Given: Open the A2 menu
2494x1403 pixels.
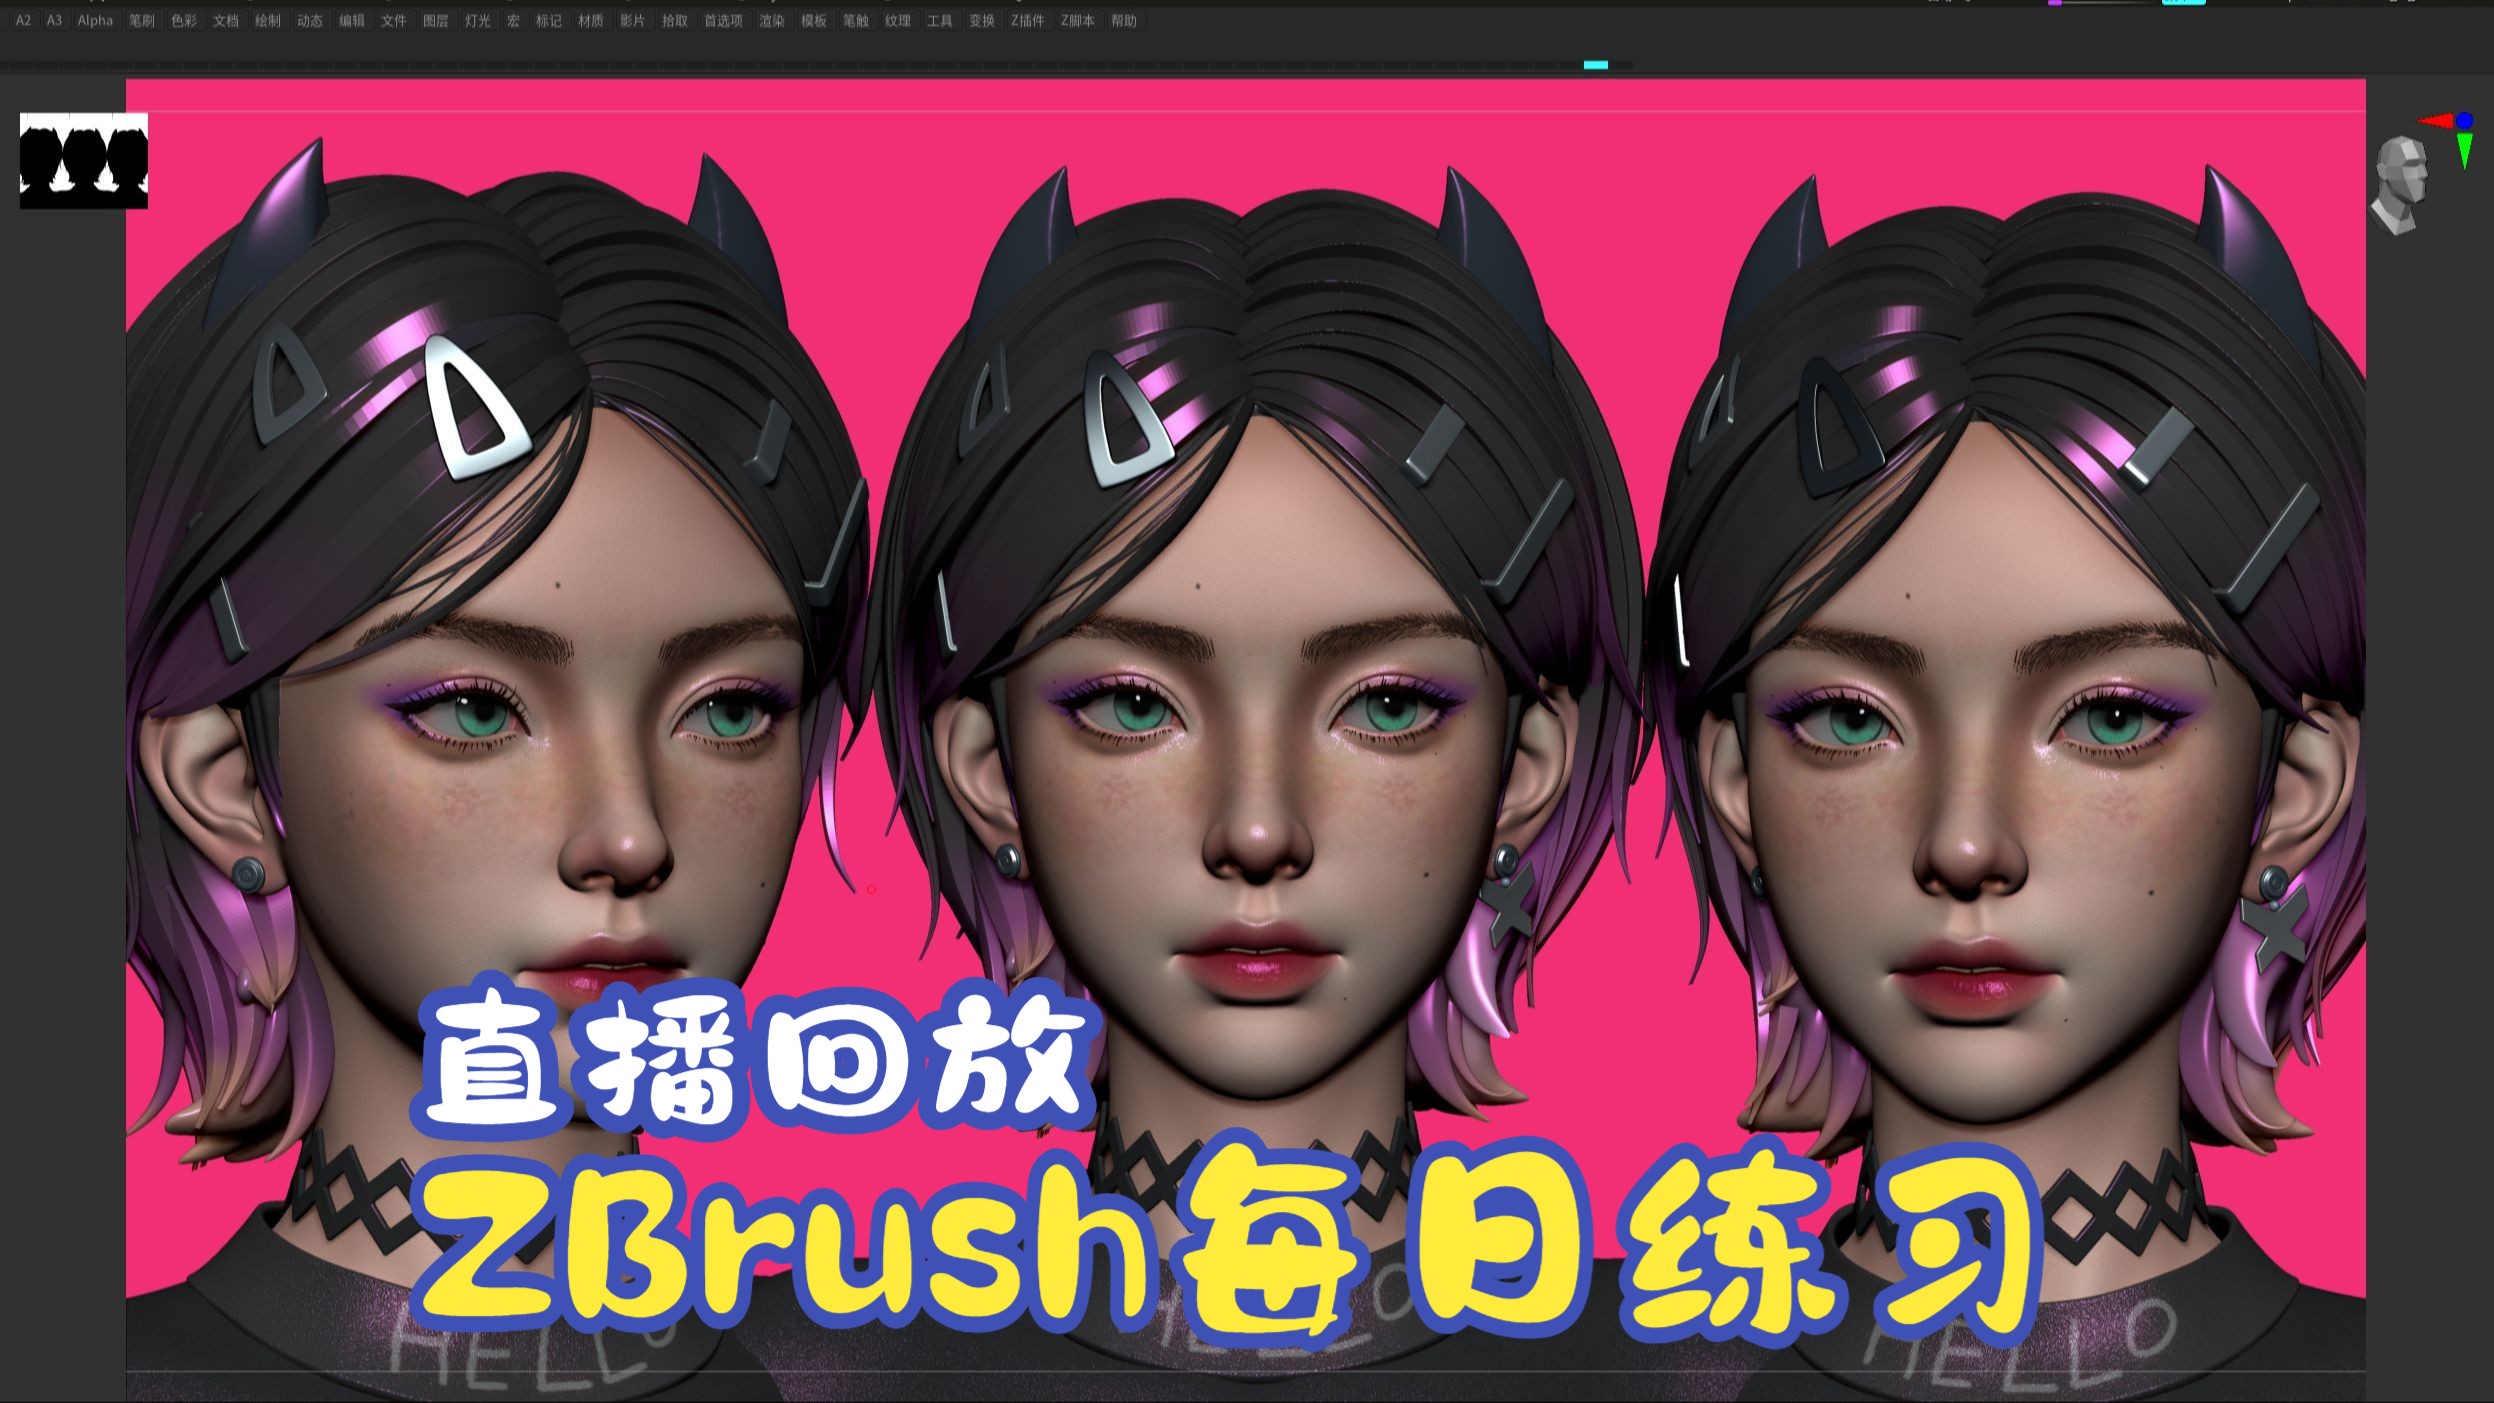Looking at the screenshot, I should [x=23, y=20].
